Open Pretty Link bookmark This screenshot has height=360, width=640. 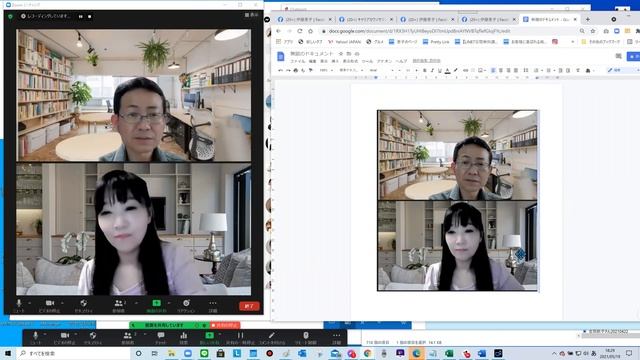[436, 42]
